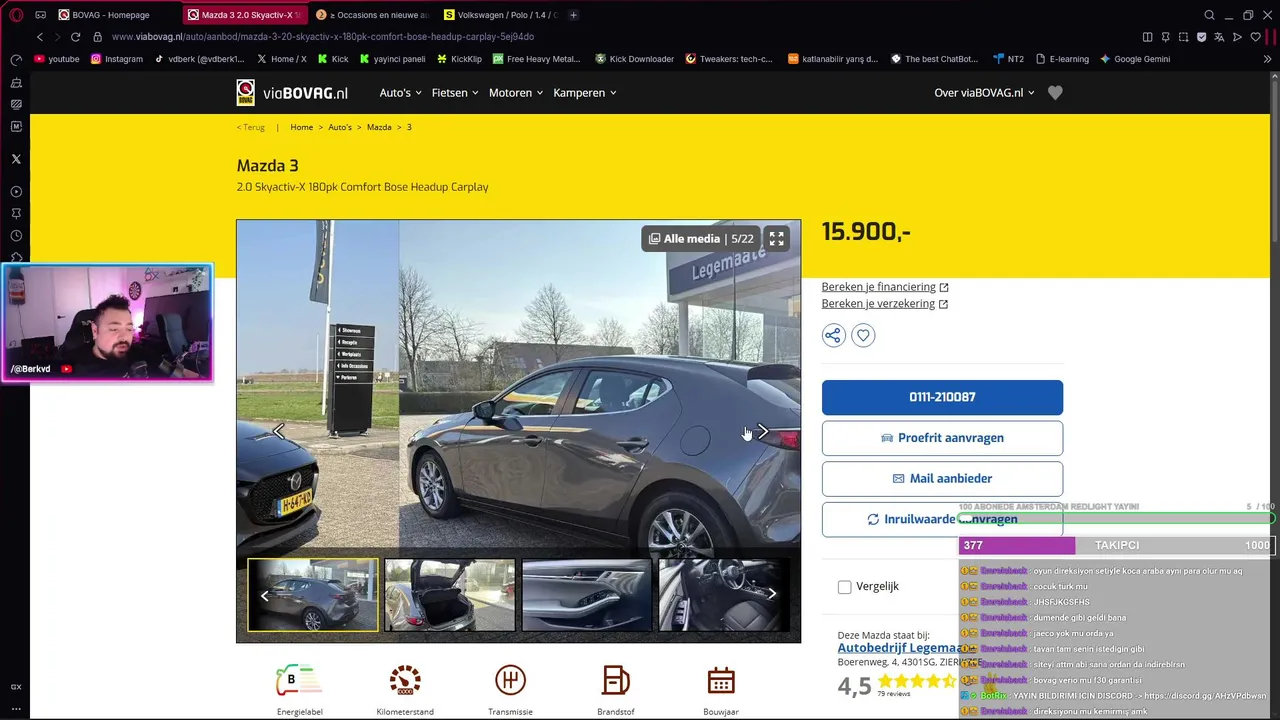Click the send/flow arrow icon in address bar

[x=1238, y=37]
